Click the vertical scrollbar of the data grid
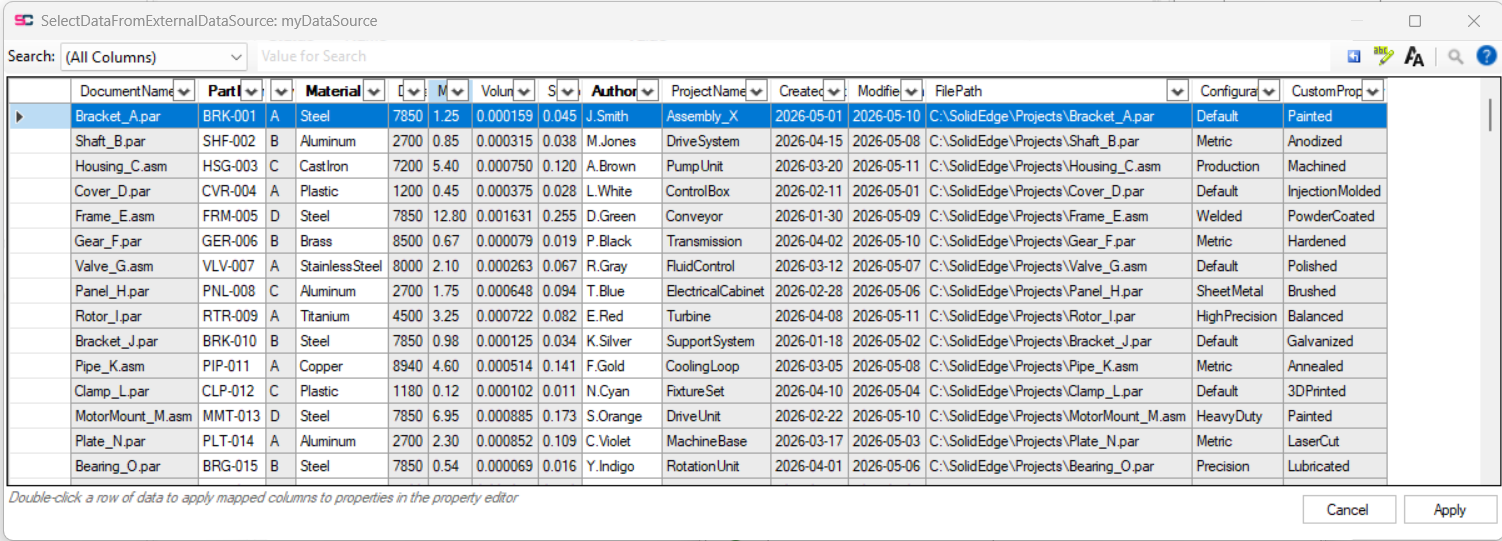Viewport: 1502px width, 541px height. (x=1489, y=280)
